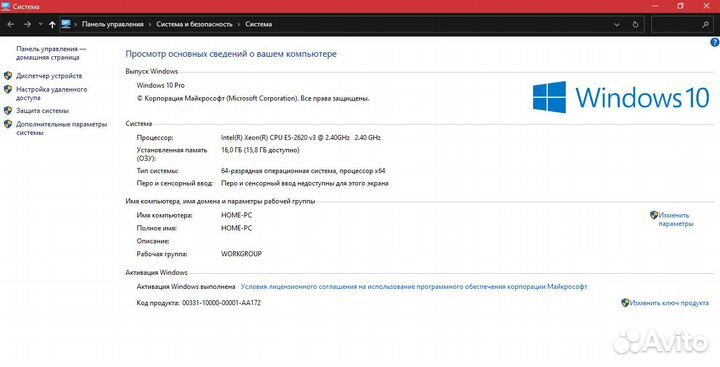Open recent locations dropdown arrow

pos(40,24)
